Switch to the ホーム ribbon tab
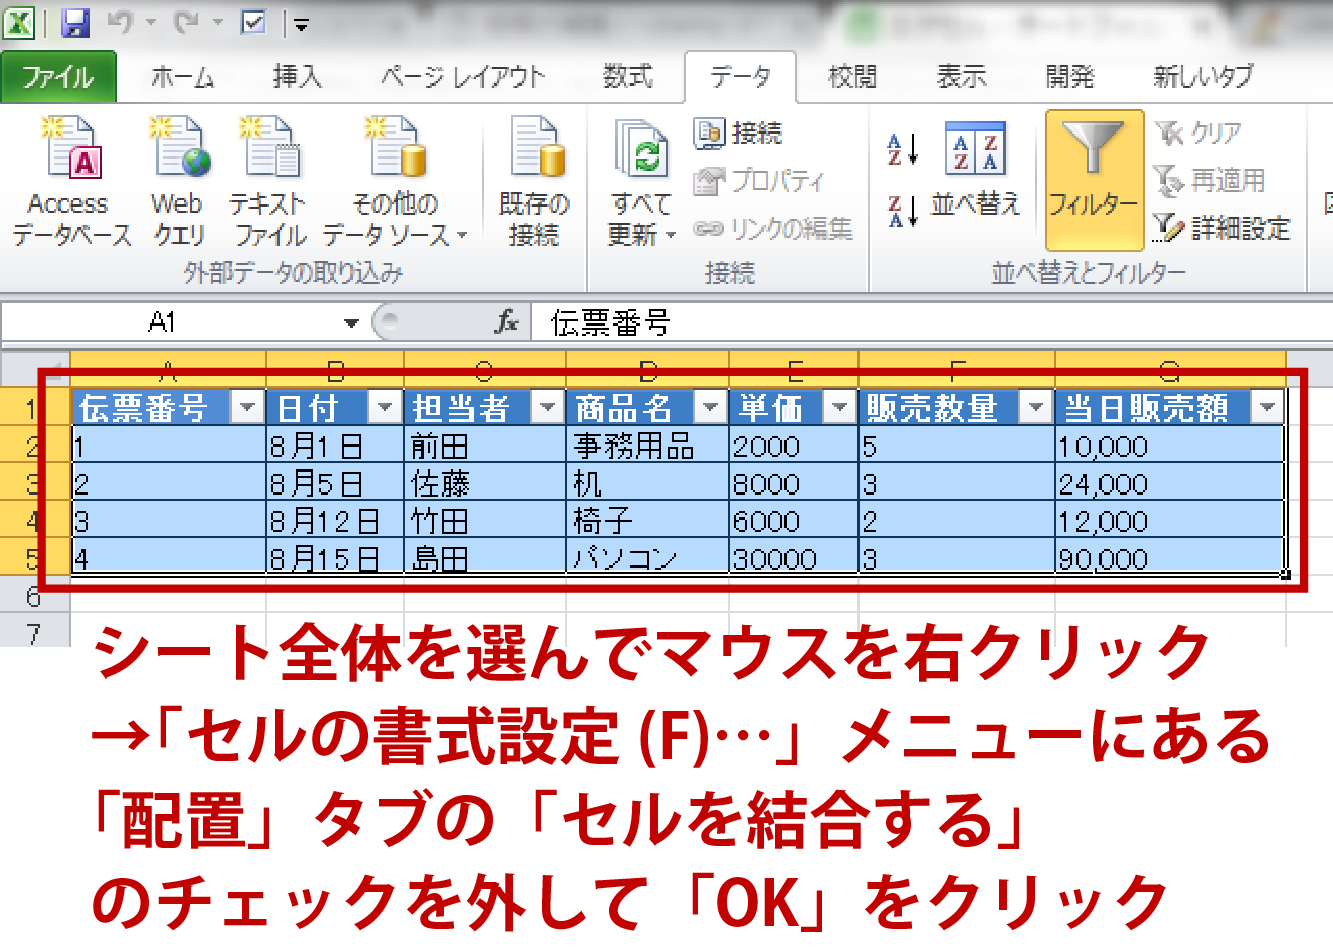Image resolution: width=1333 pixels, height=951 pixels. point(182,77)
